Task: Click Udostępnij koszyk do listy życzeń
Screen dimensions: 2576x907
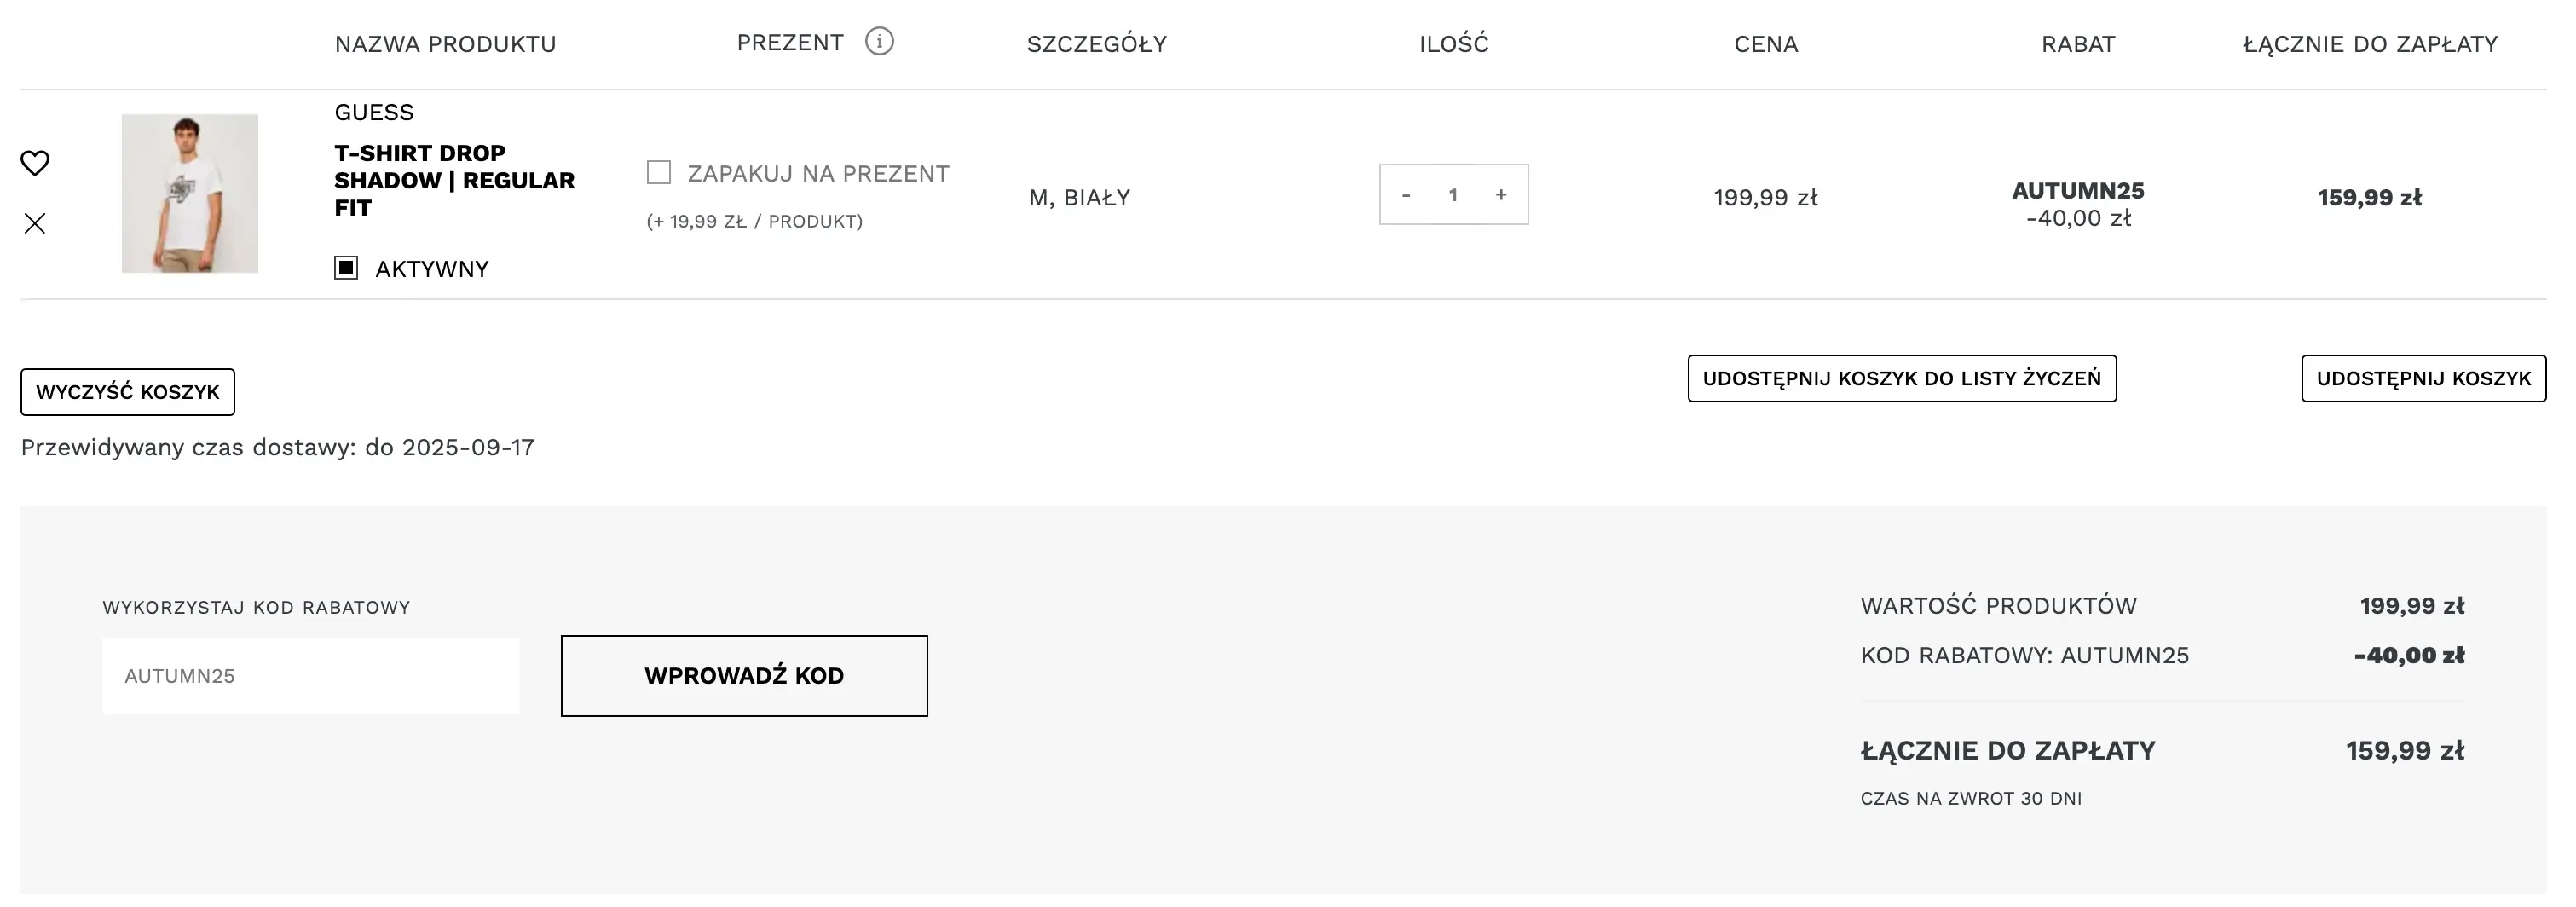Action: [1901, 379]
